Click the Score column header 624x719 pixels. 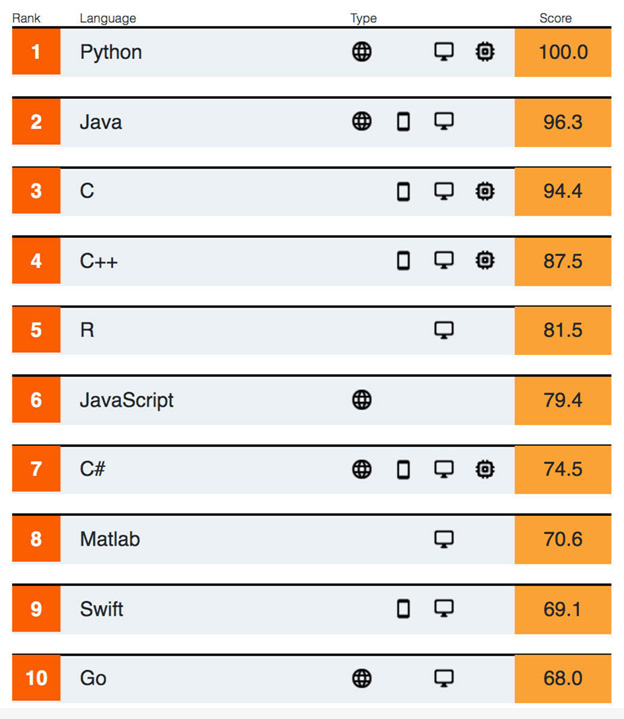555,18
